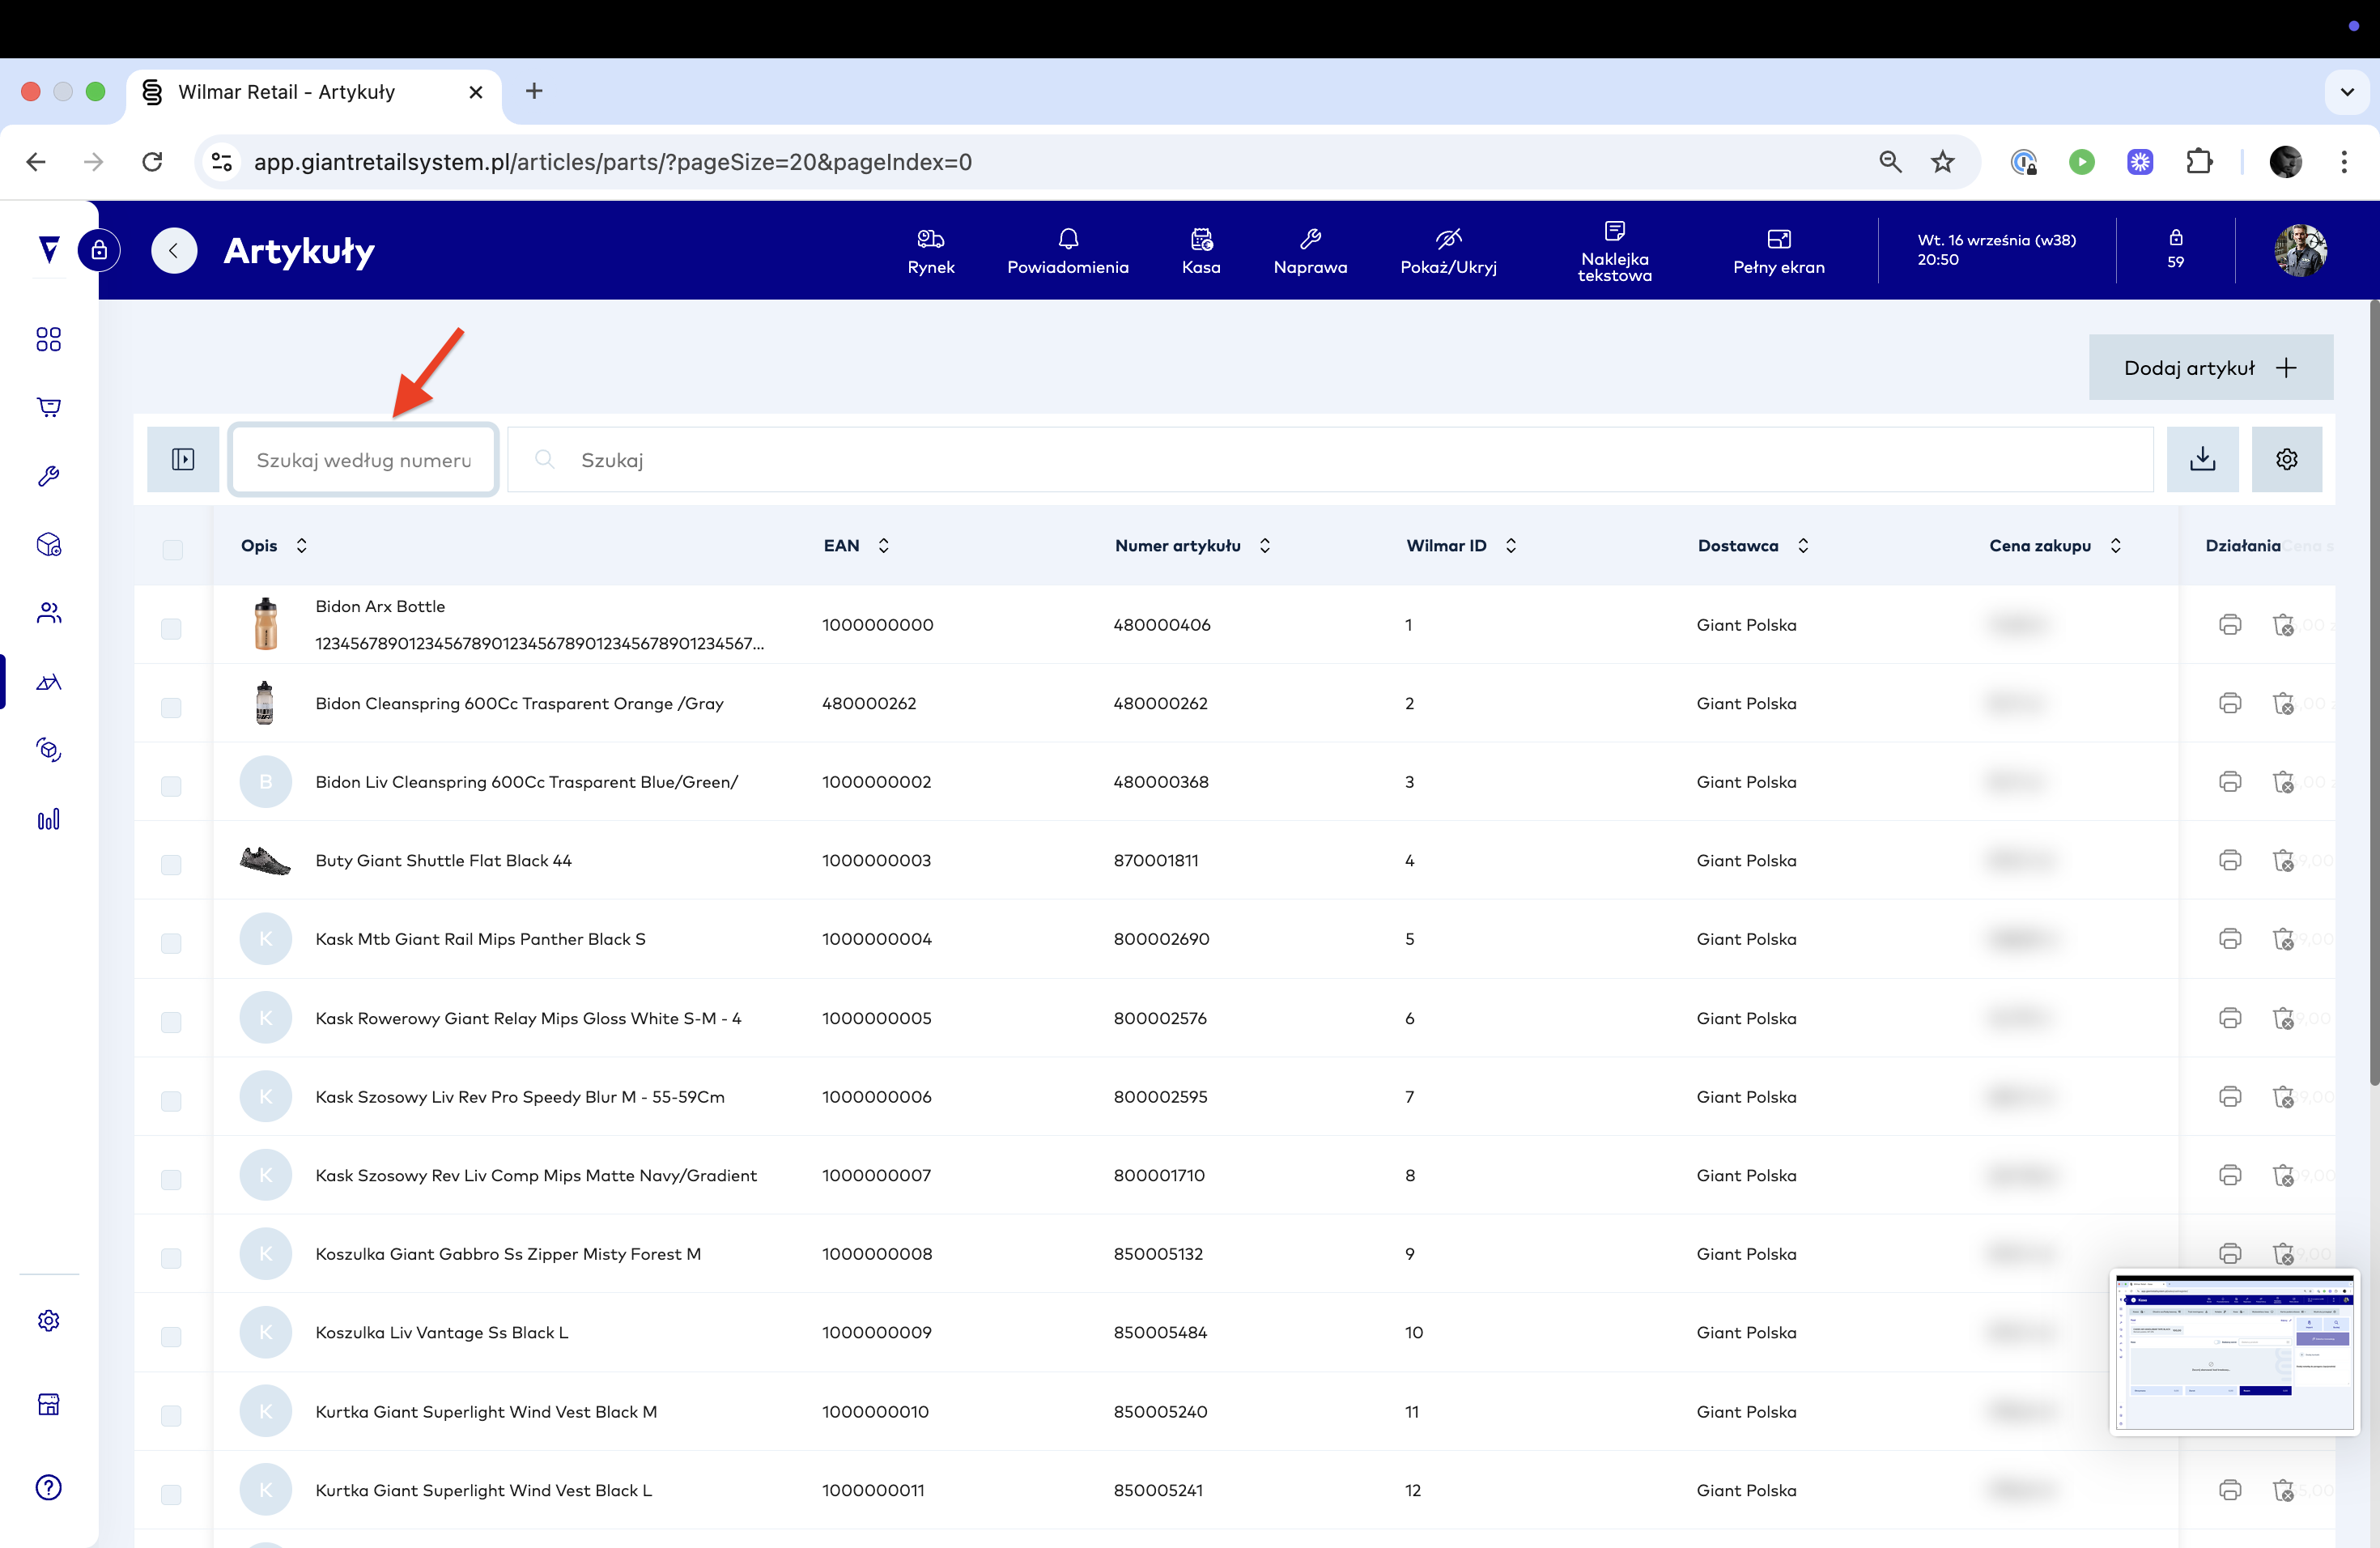Image resolution: width=2380 pixels, height=1548 pixels.
Task: Open Powiadomienia bell notifications
Action: (1067, 250)
